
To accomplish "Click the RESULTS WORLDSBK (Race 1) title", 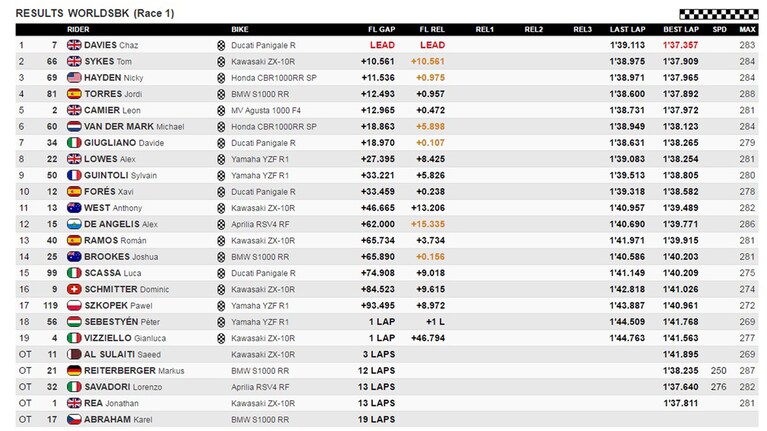I will click(x=95, y=13).
